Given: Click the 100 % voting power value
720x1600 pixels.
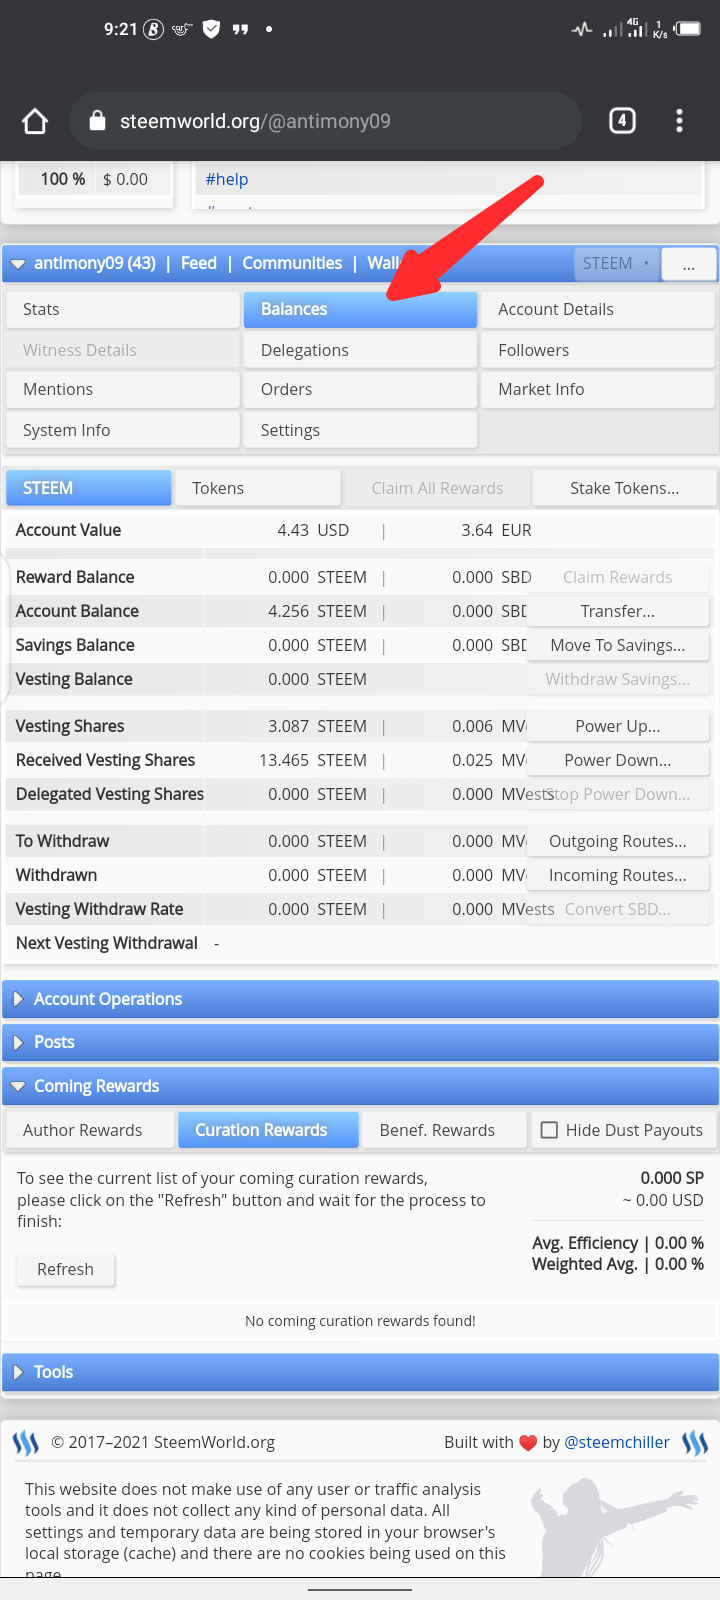Looking at the screenshot, I should [x=63, y=179].
